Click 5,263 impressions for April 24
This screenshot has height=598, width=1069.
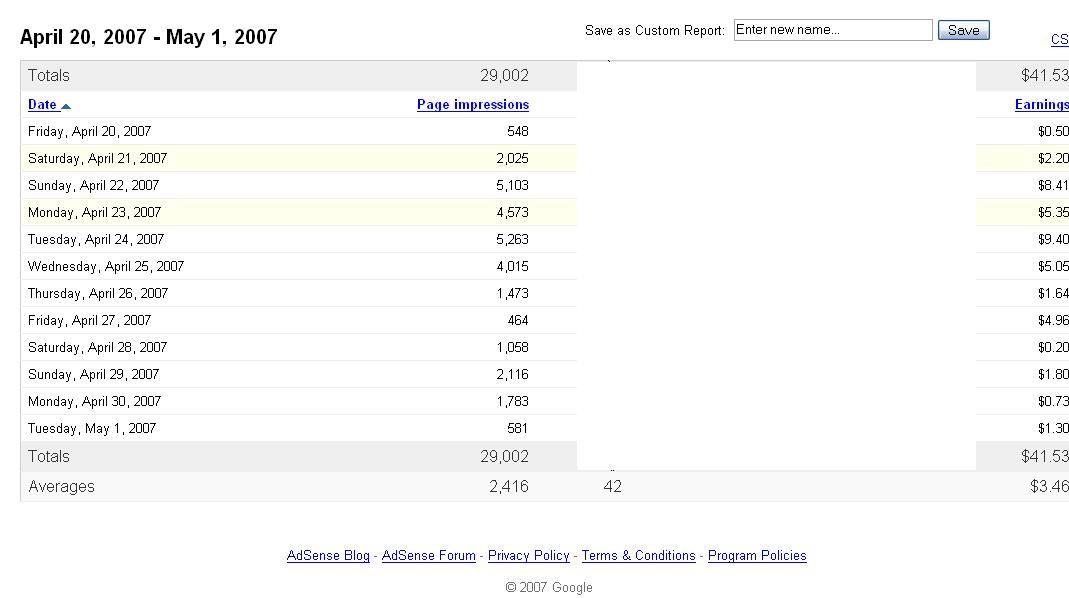click(512, 239)
